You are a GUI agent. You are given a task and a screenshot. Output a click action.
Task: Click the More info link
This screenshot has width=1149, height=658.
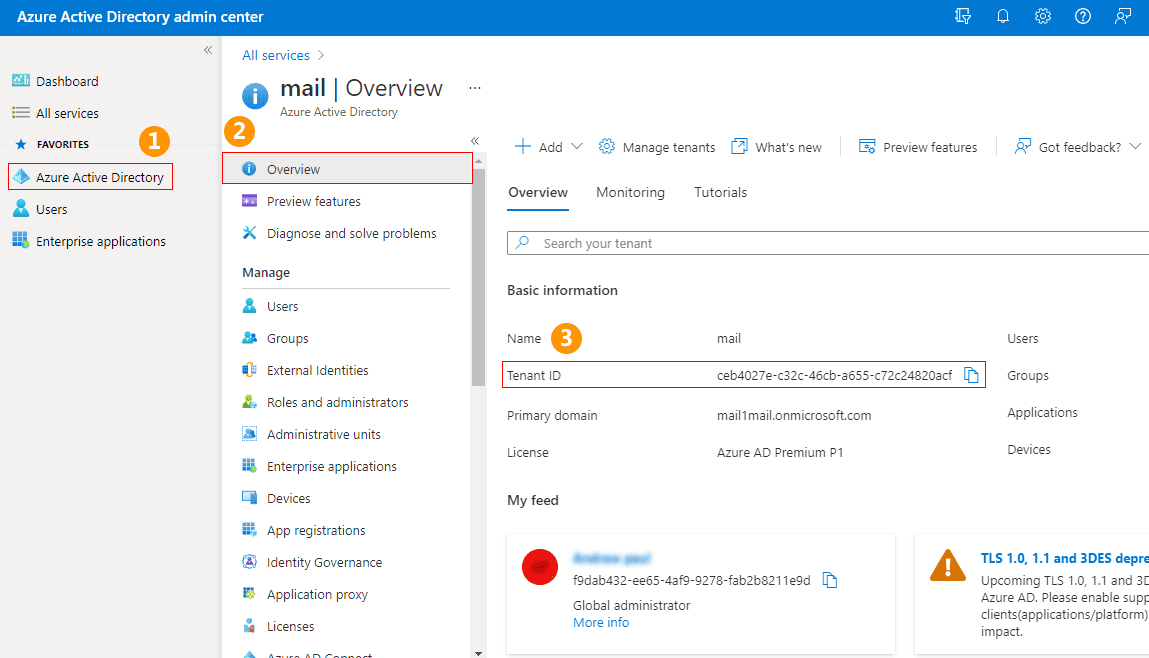coord(601,622)
